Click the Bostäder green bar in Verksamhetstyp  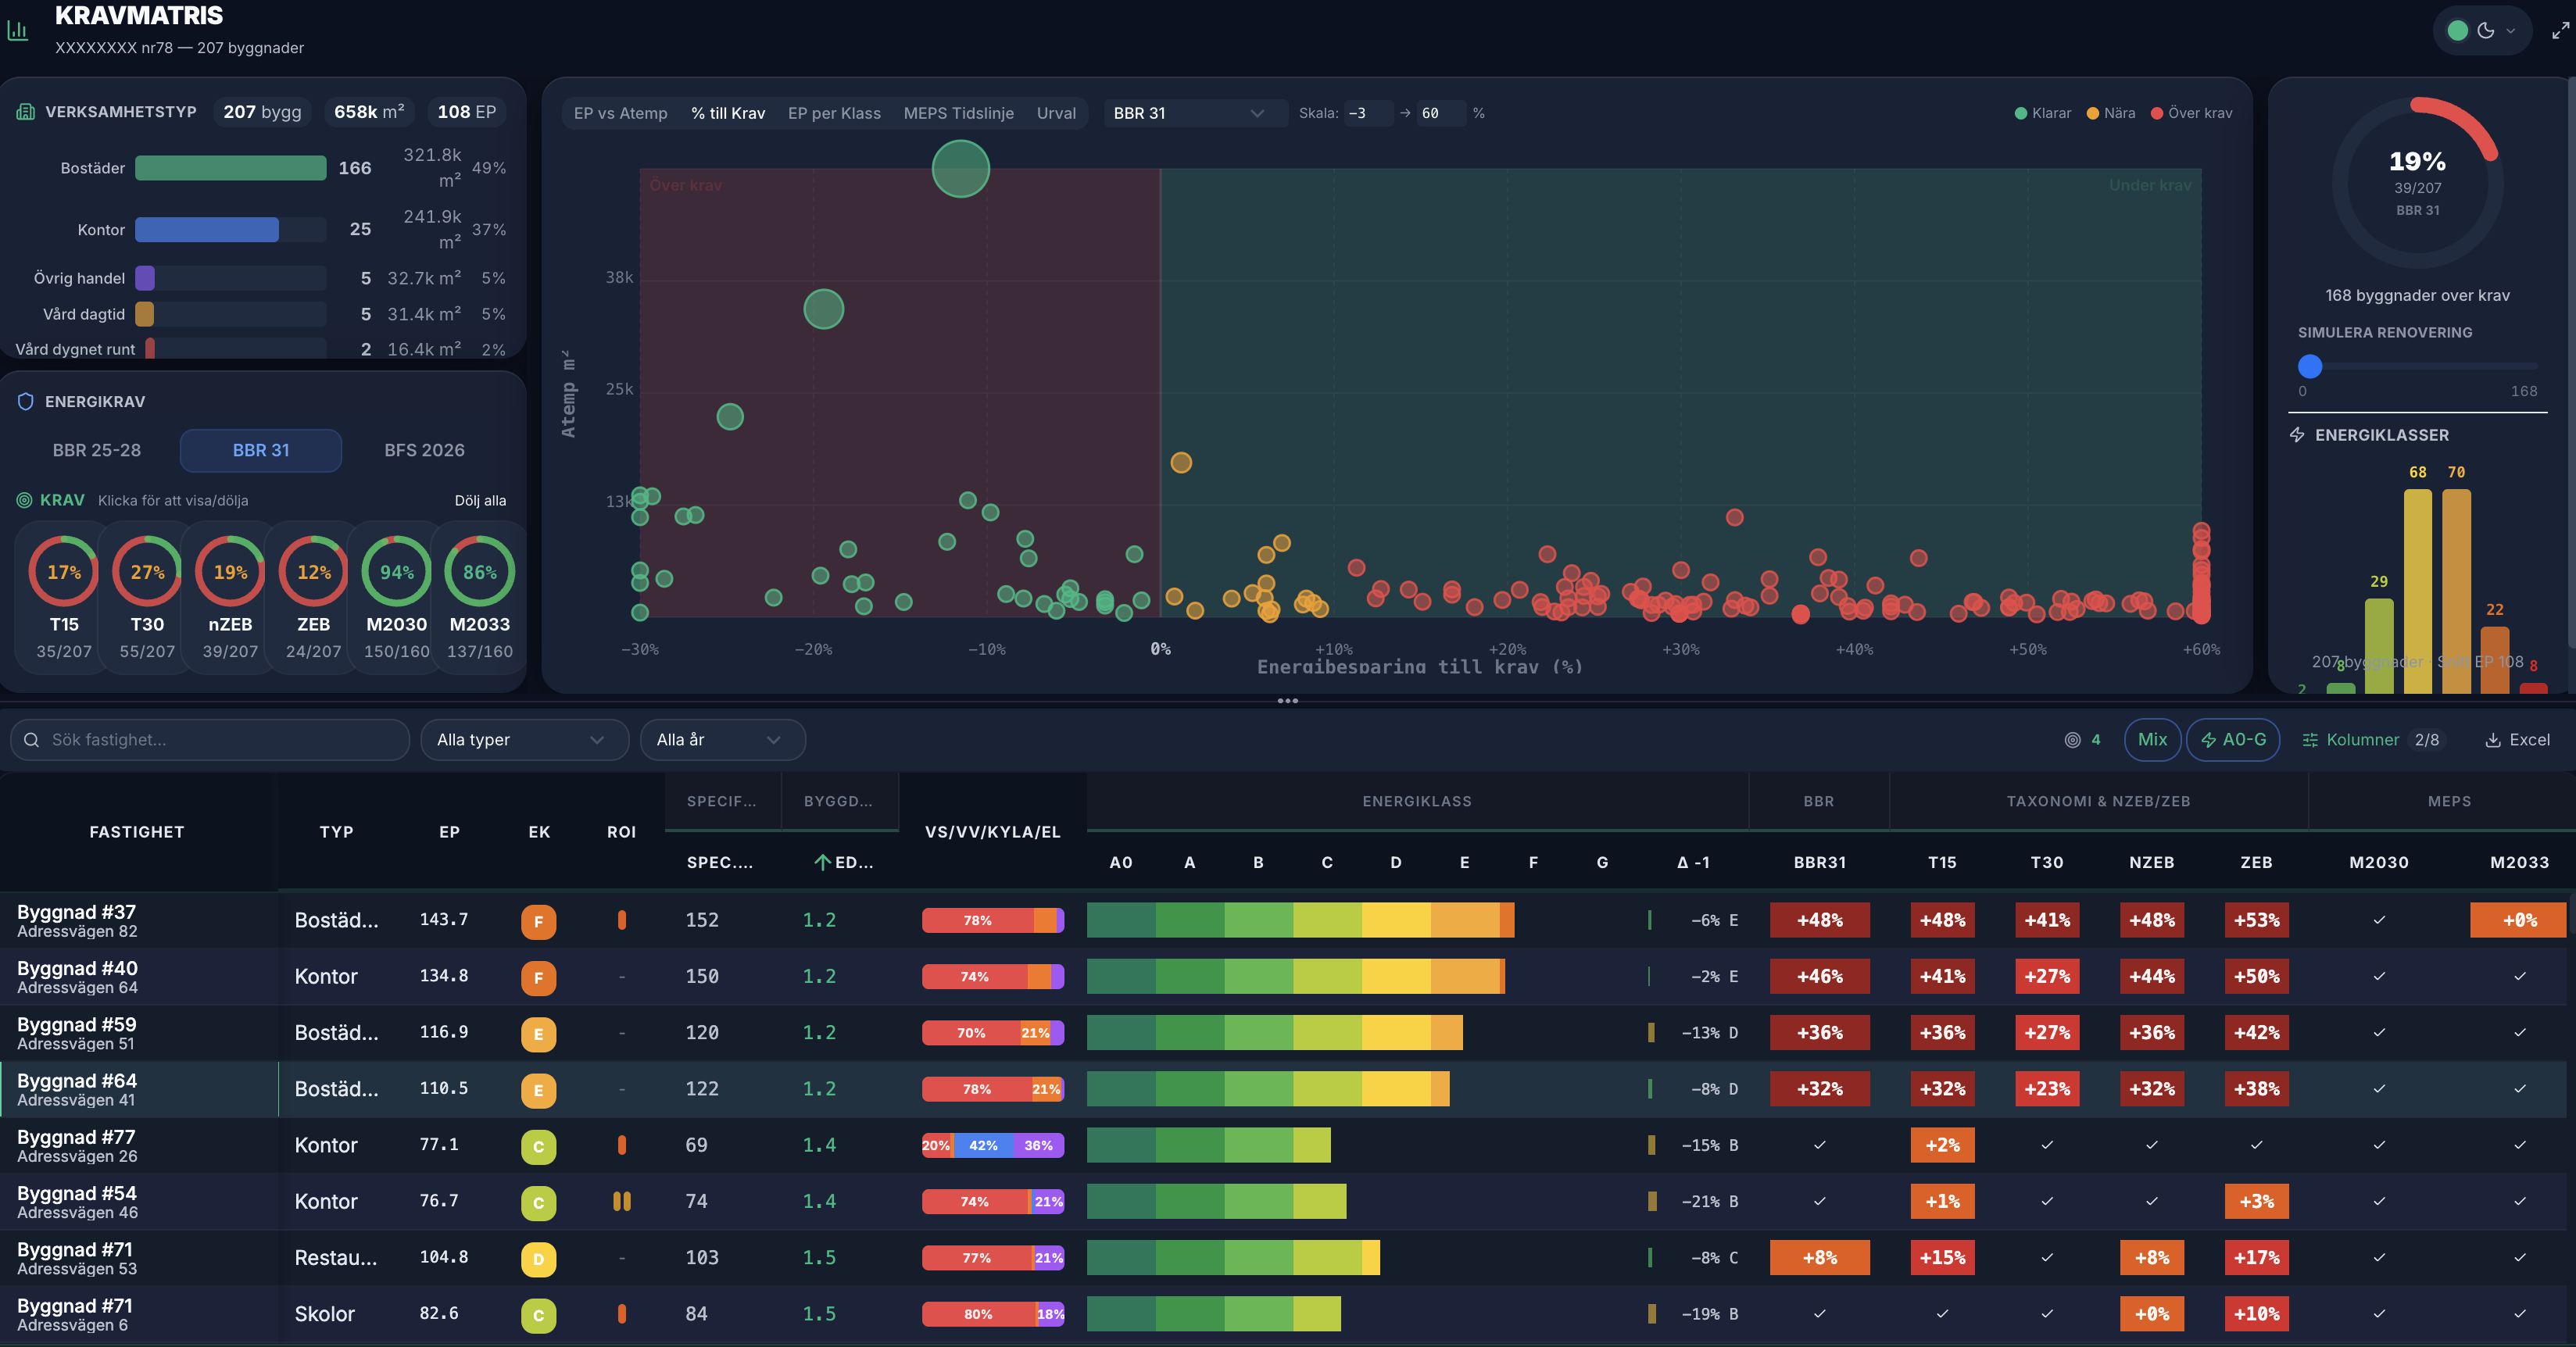230,168
